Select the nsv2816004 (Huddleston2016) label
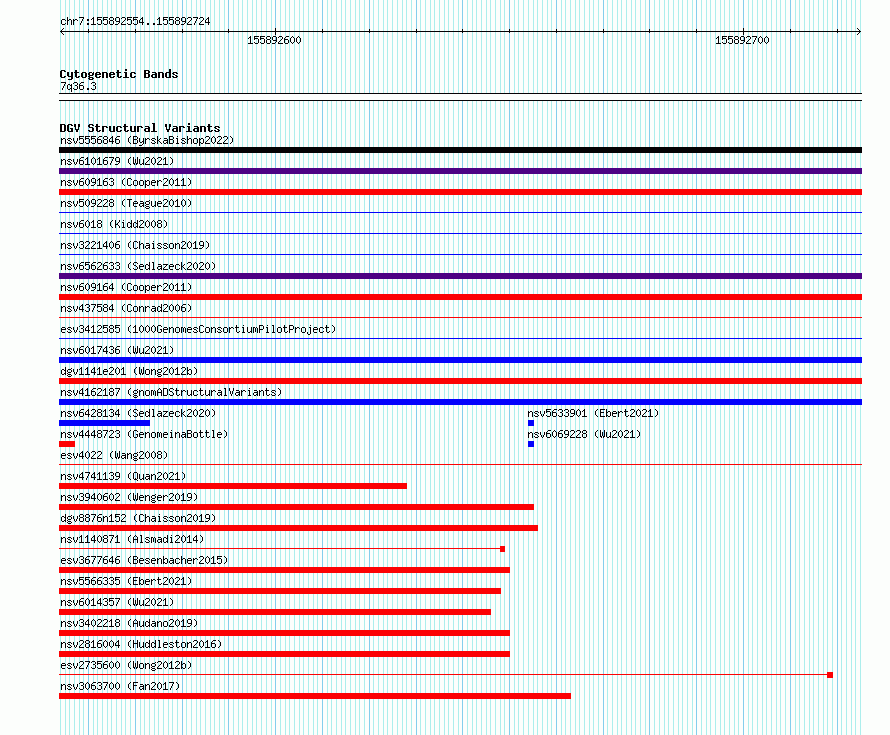Screen dimensions: 890x735 point(141,644)
